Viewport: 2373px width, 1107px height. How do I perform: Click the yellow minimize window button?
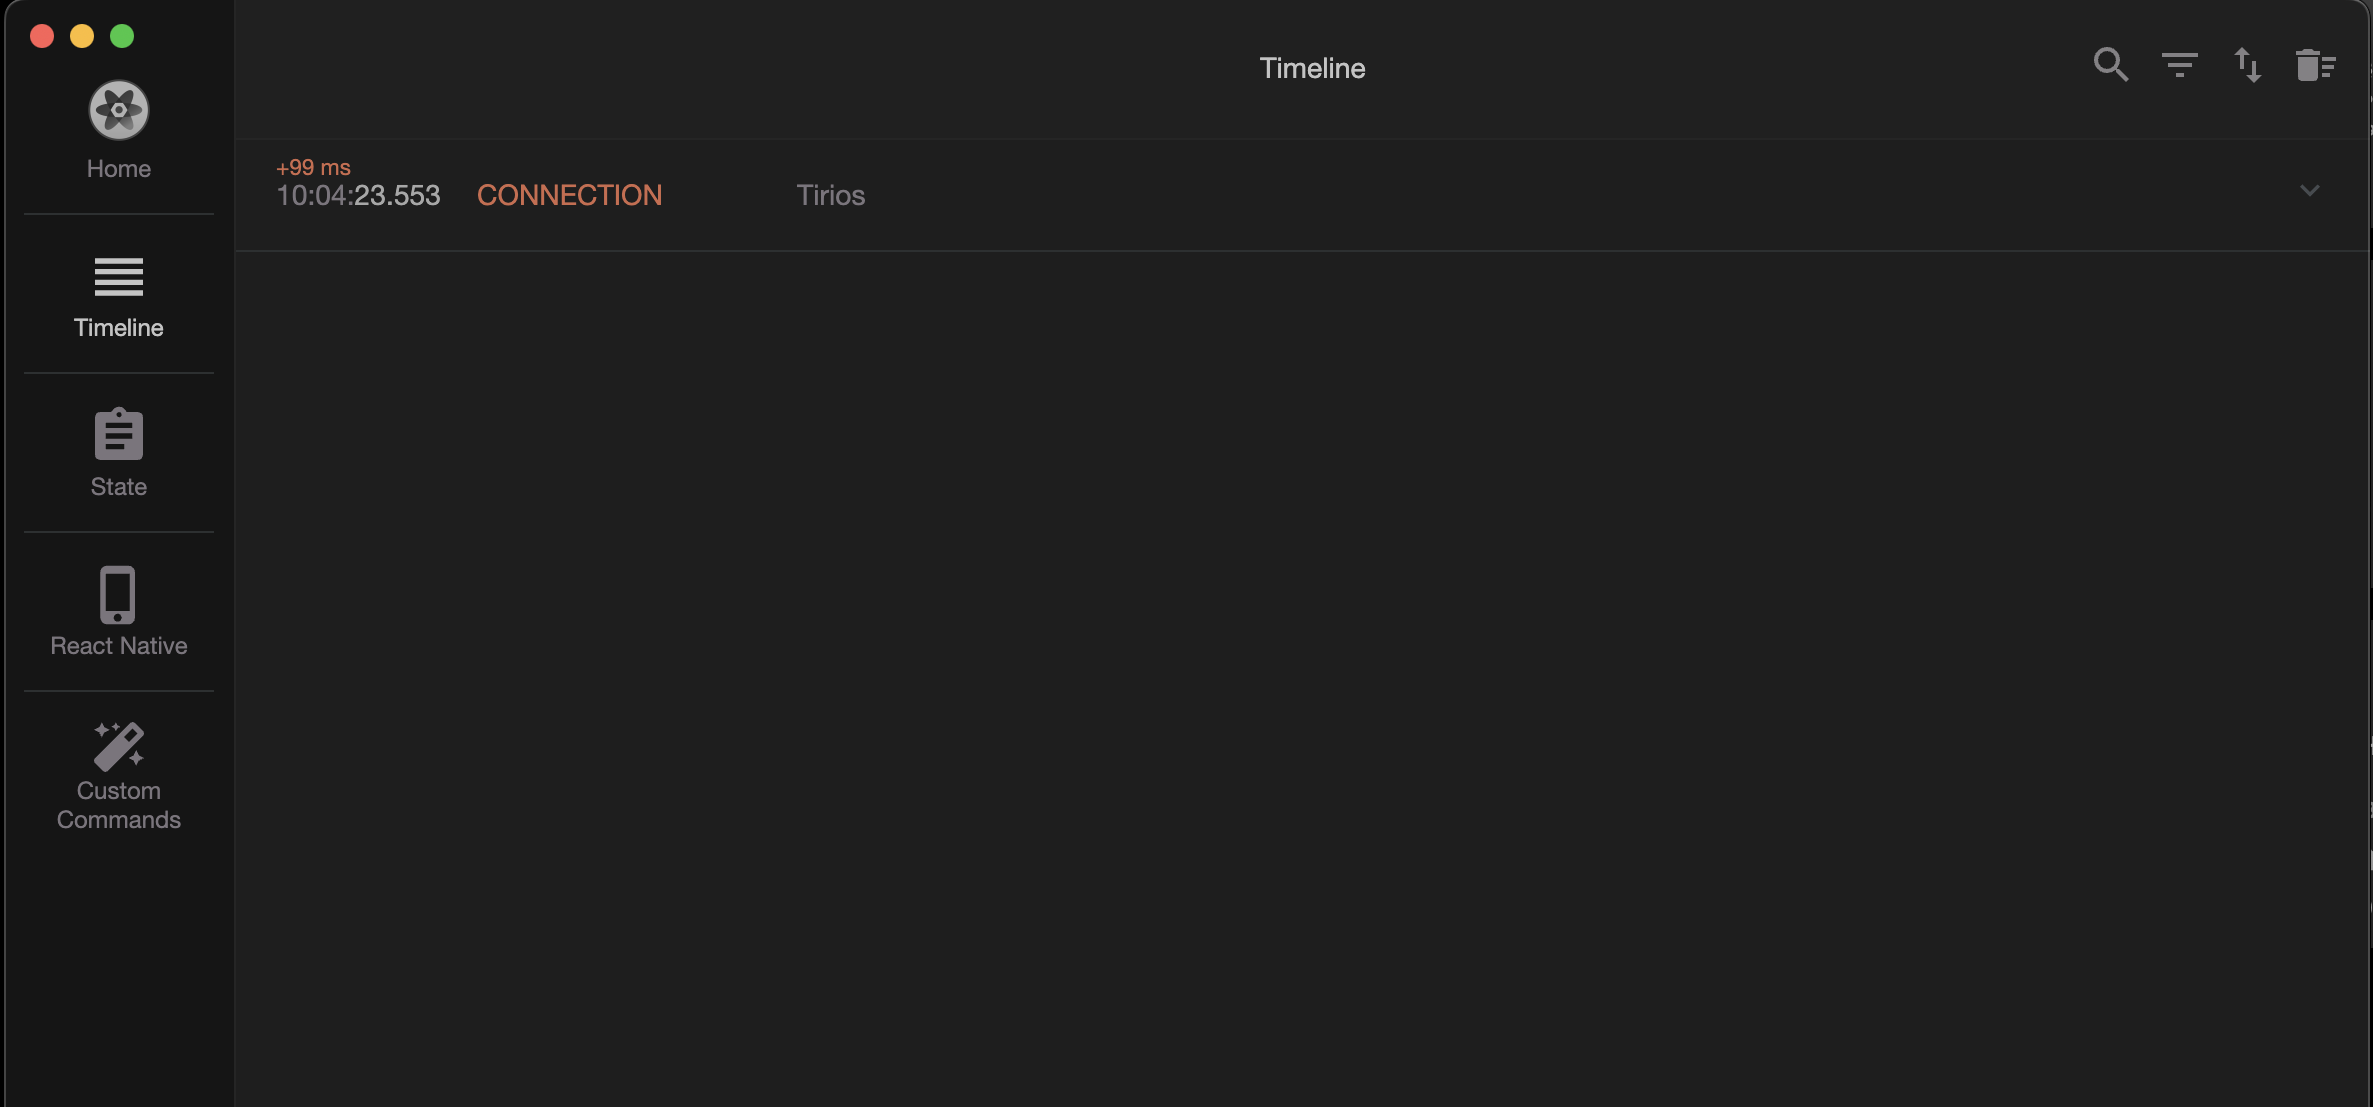coord(82,36)
